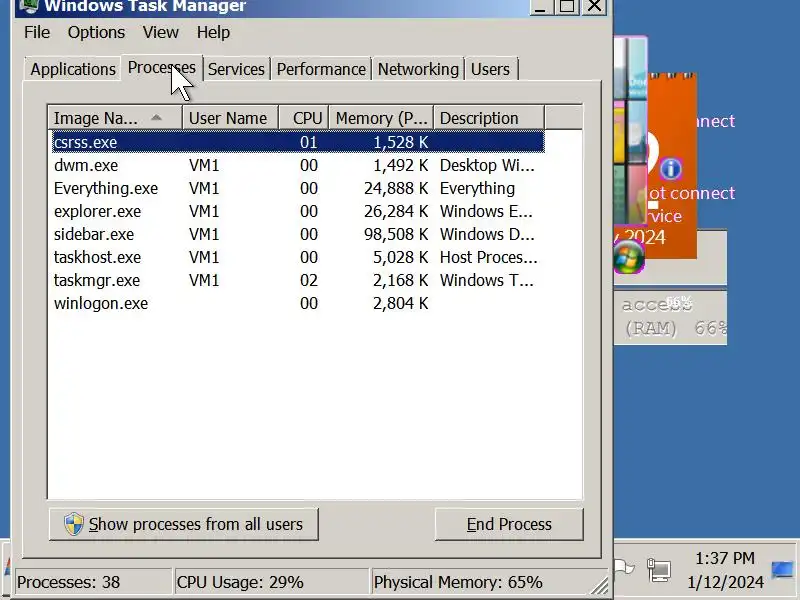The height and width of the screenshot is (600, 800).
Task: Select the Processes tab
Action: [x=161, y=67]
